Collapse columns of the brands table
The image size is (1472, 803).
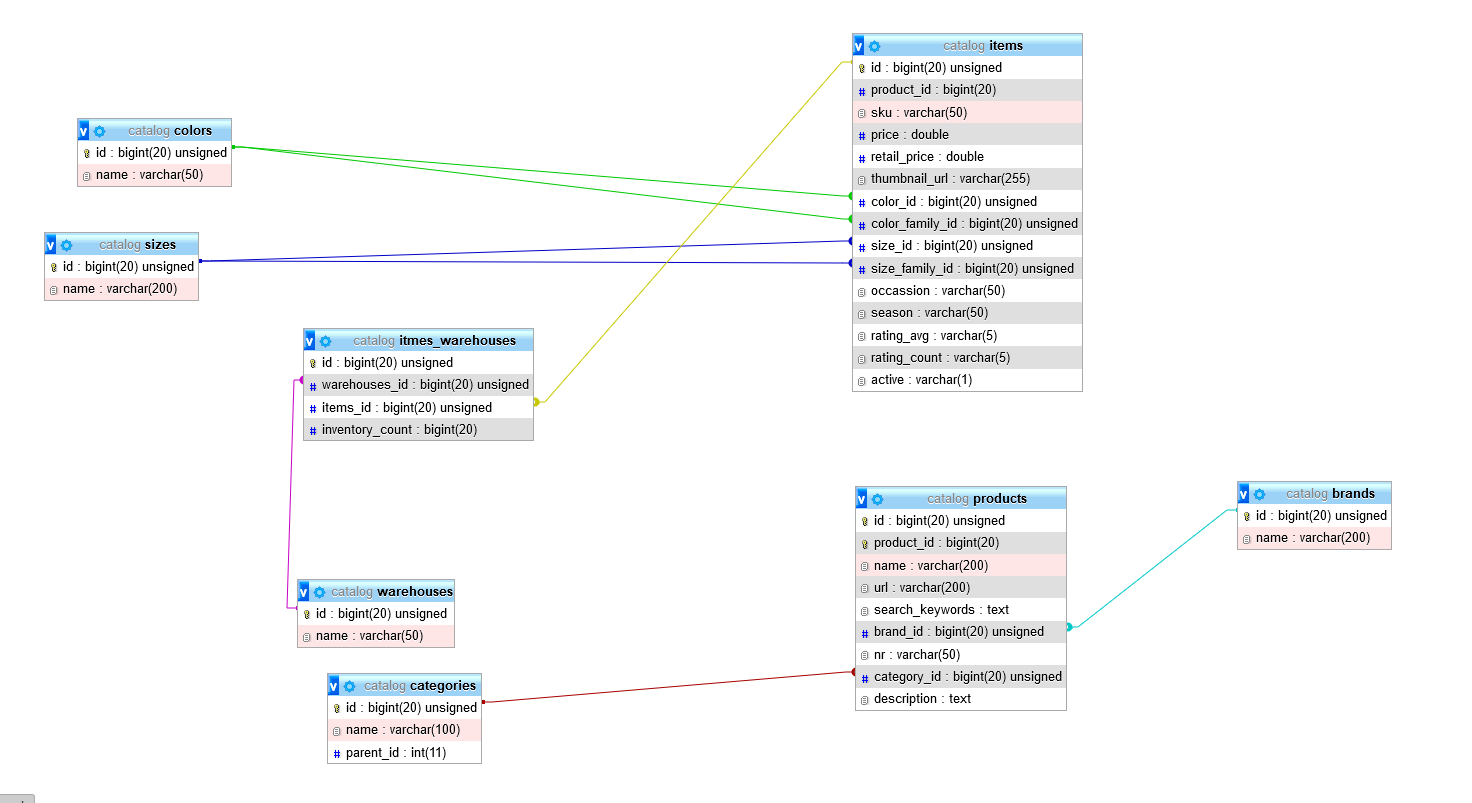[x=1244, y=494]
